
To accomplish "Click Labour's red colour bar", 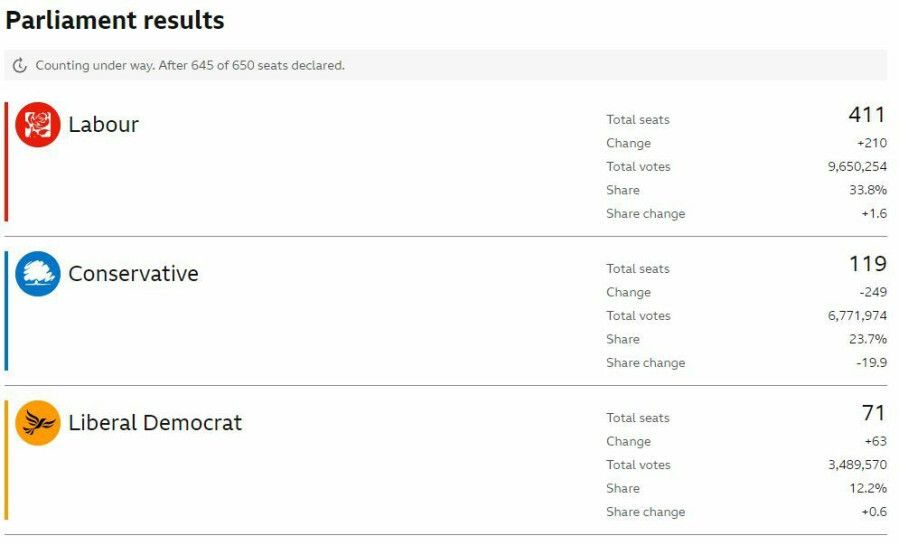I will tap(6, 161).
